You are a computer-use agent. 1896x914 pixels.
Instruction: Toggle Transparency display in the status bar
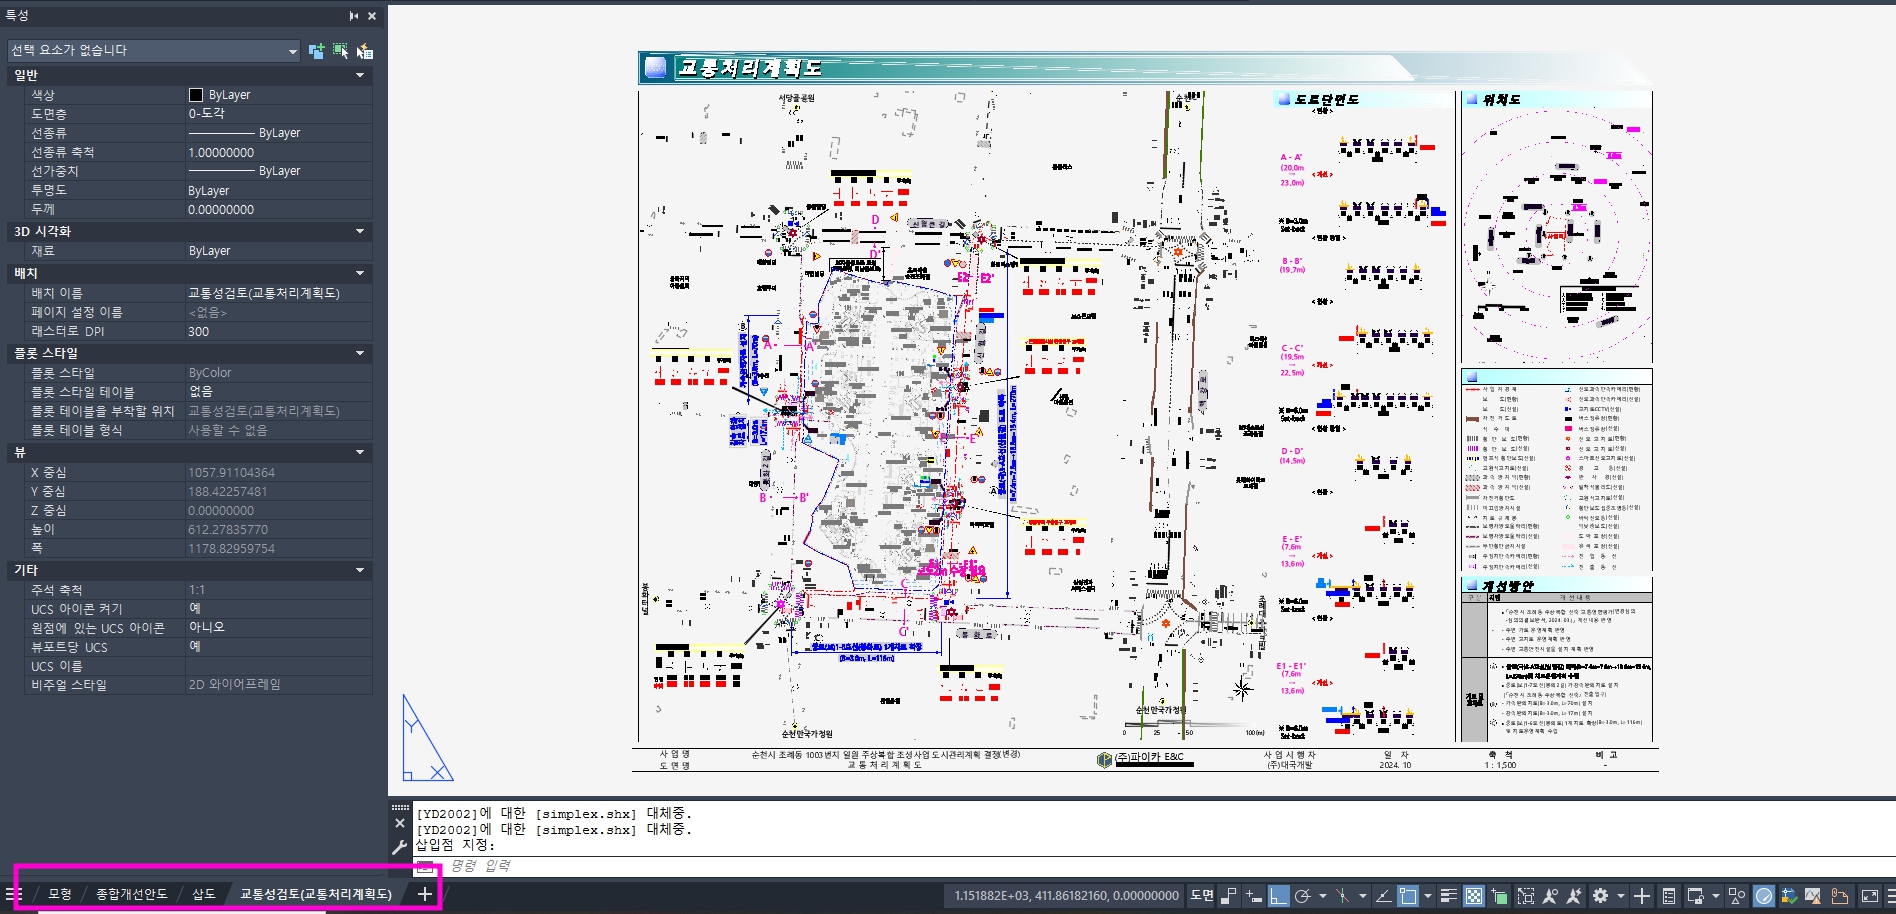(1474, 896)
